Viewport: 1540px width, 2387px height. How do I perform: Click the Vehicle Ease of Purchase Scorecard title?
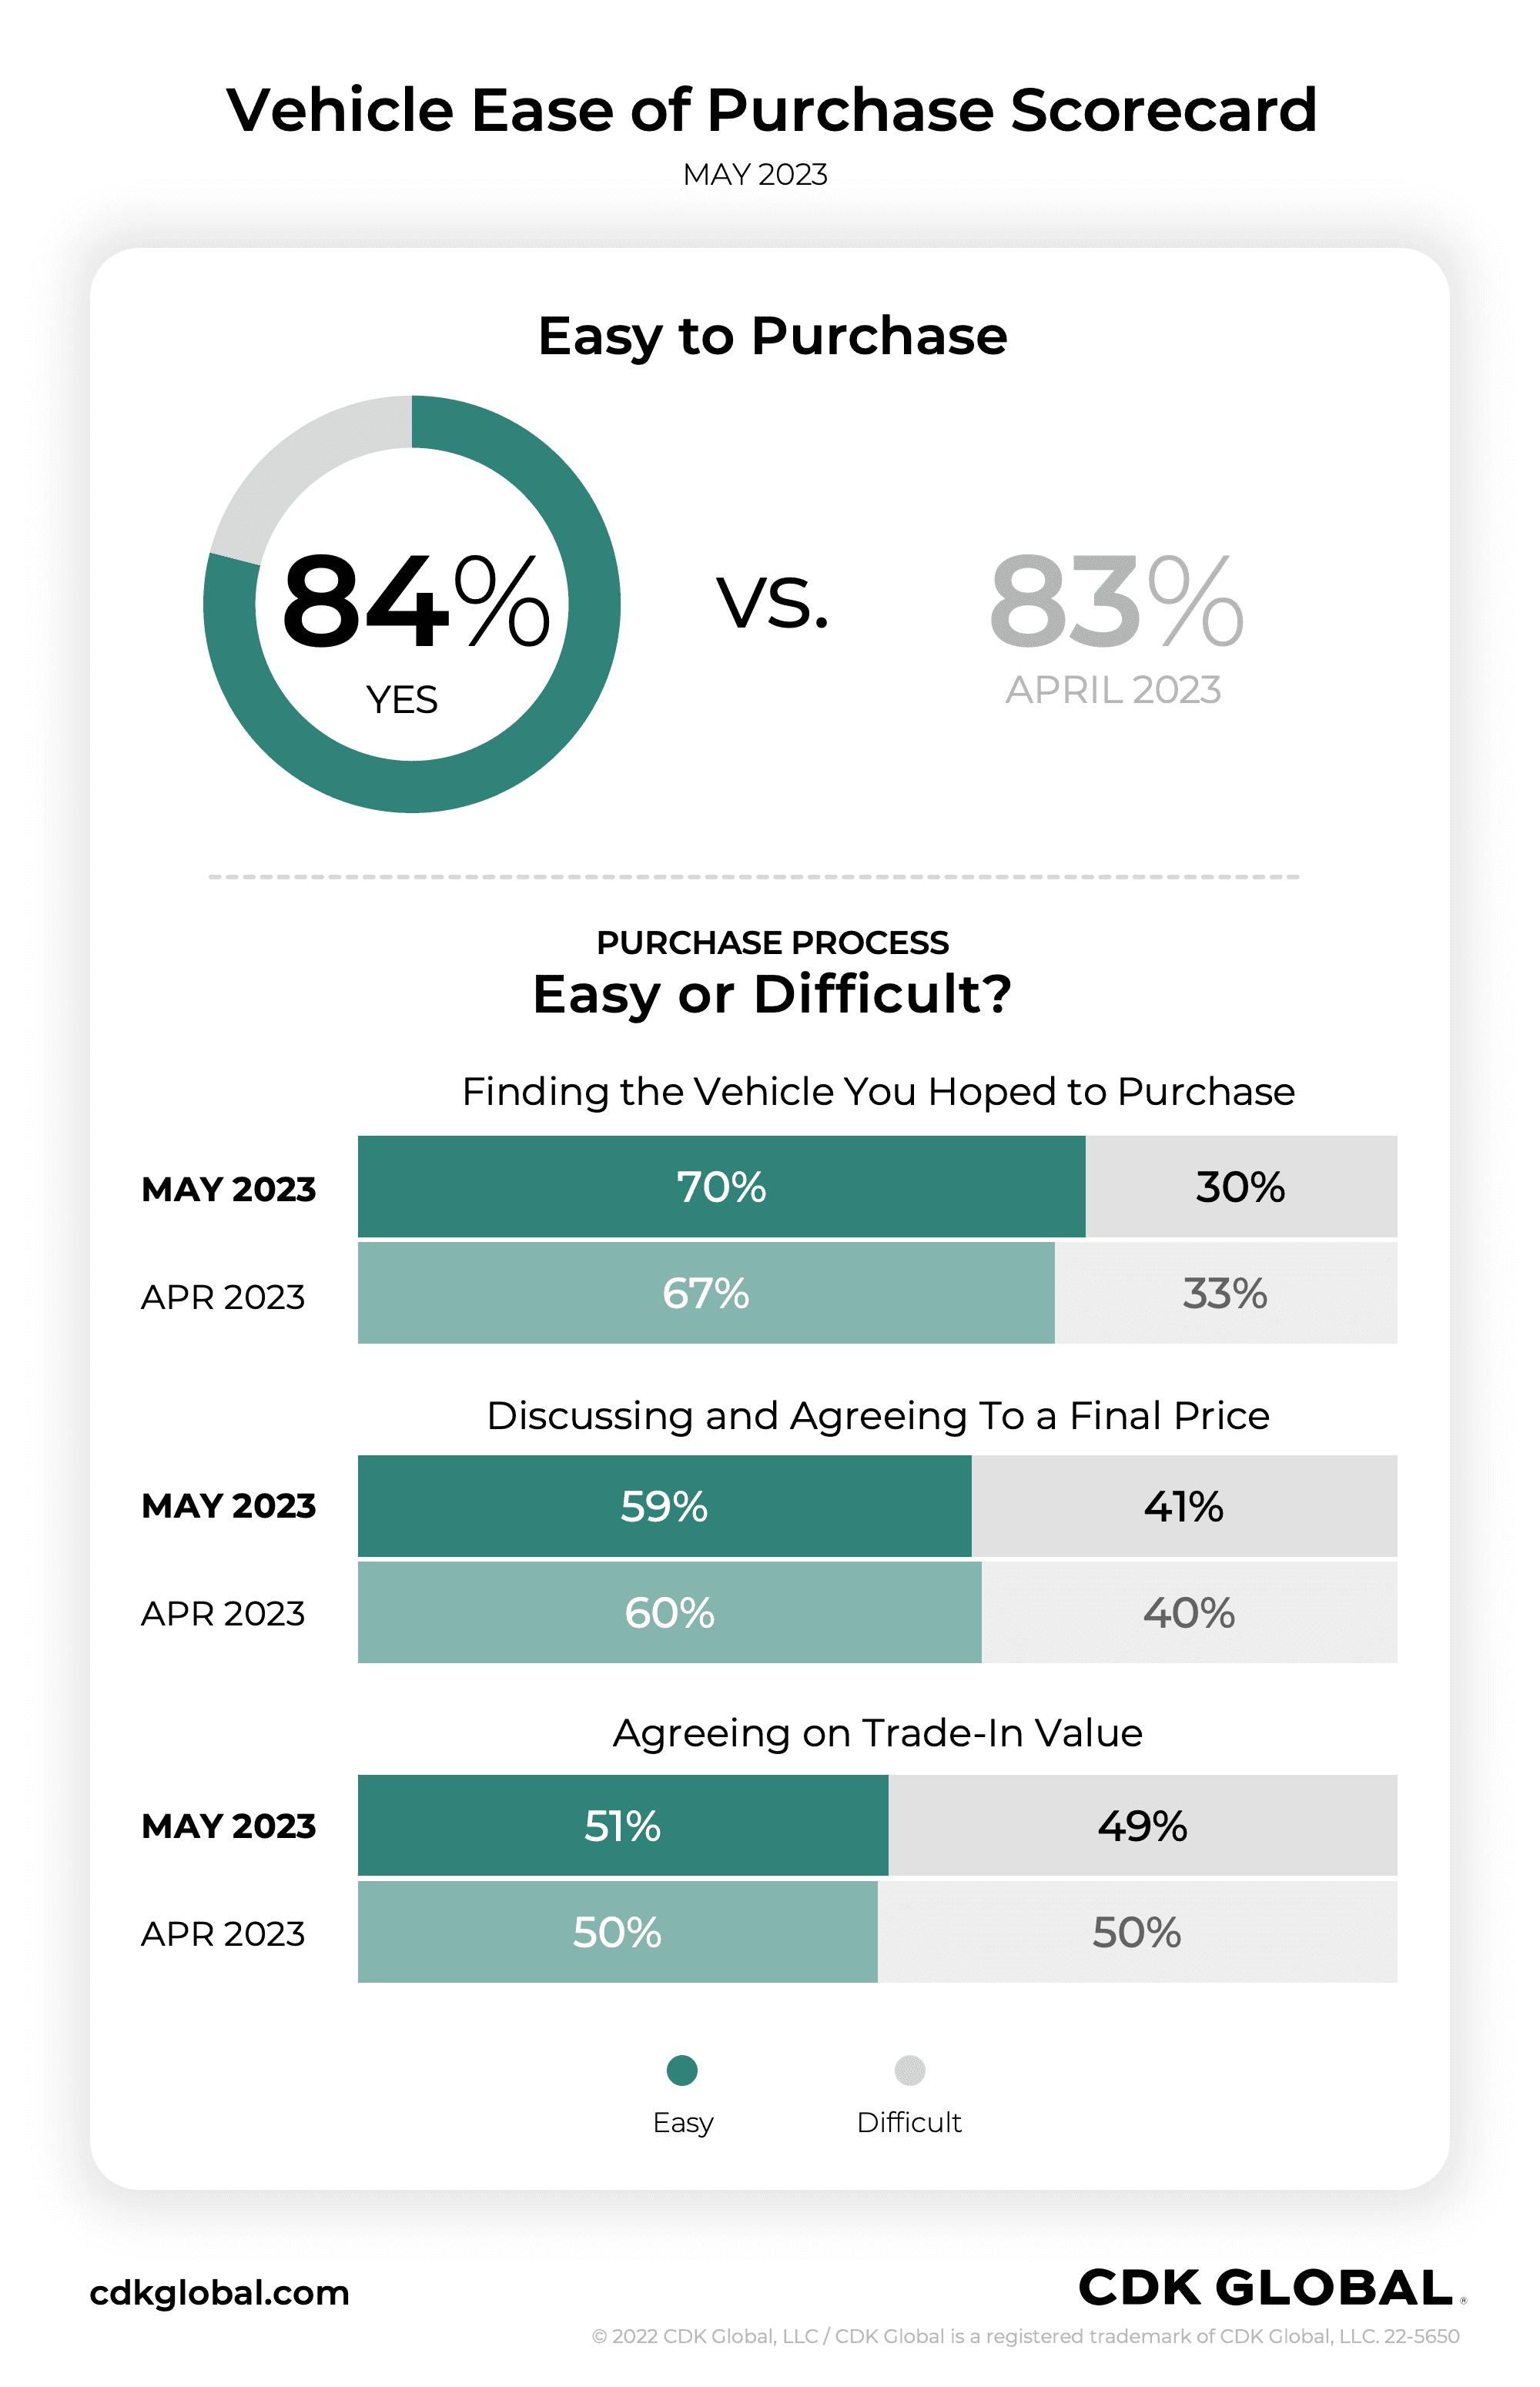point(771,109)
